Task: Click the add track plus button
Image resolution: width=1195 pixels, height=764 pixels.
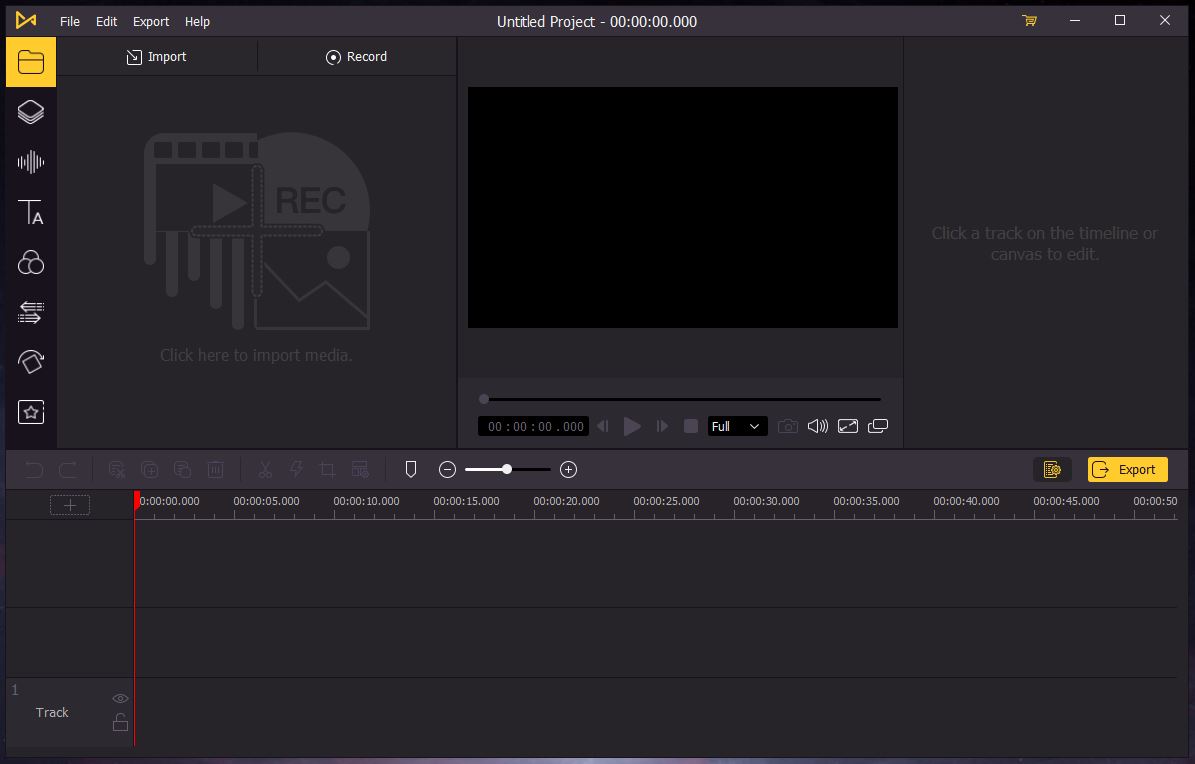Action: click(x=70, y=505)
